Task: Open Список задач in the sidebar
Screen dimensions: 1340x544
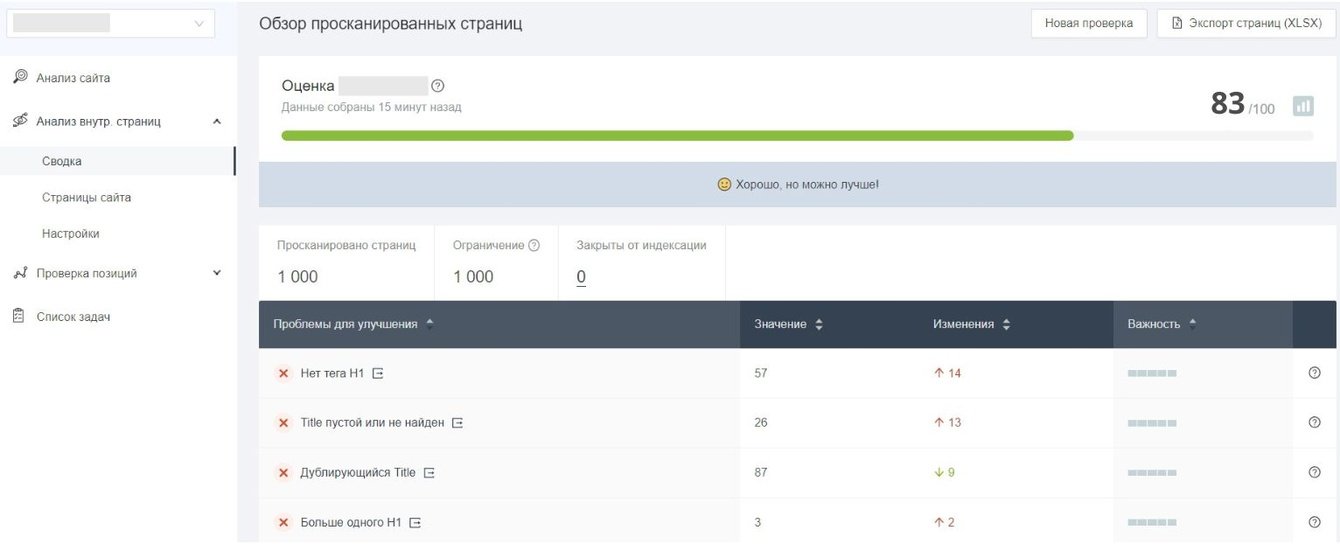Action: [73, 317]
